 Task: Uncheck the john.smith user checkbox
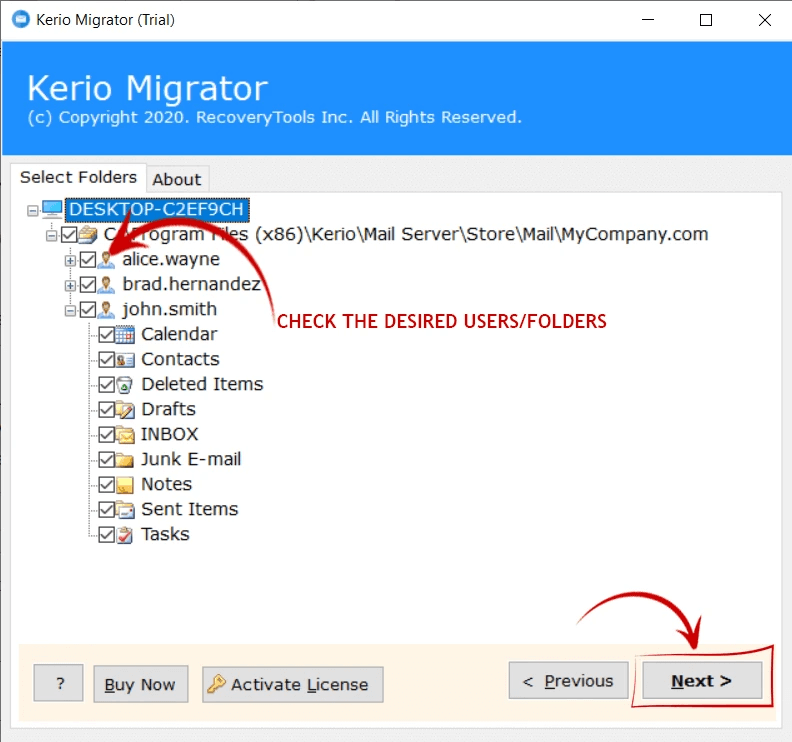tap(88, 310)
